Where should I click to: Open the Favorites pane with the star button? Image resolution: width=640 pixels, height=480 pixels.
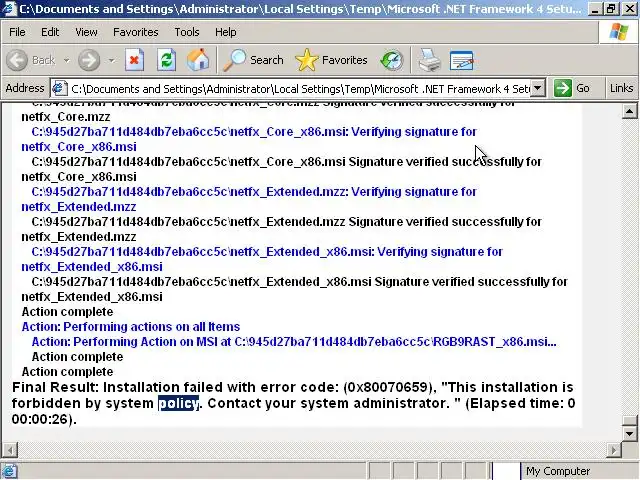coord(331,60)
